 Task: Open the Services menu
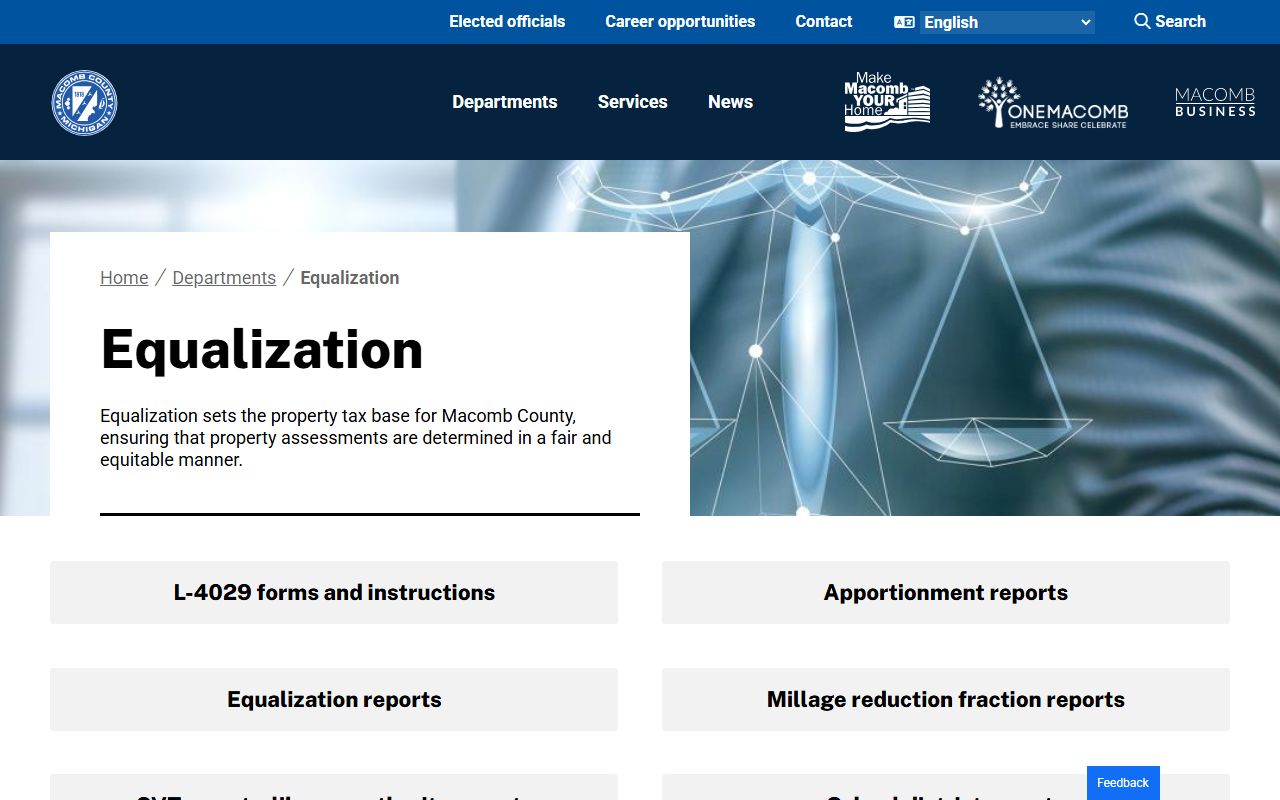[633, 102]
